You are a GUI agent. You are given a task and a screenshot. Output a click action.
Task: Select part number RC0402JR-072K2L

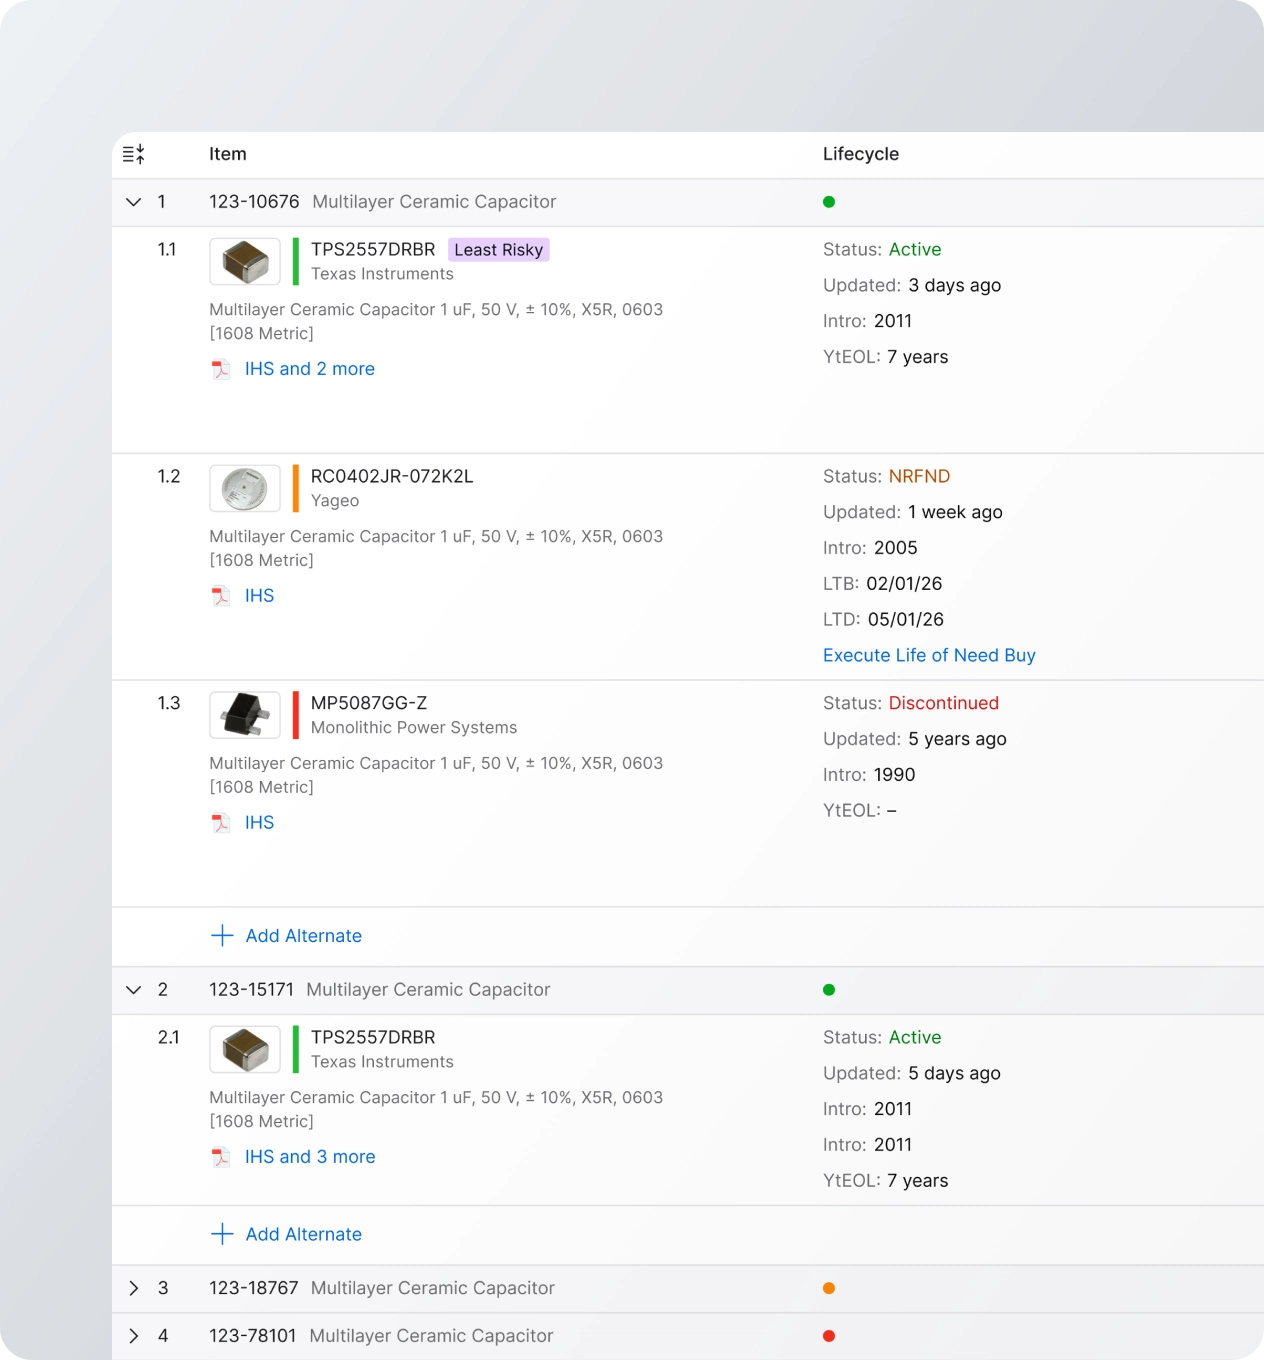pyautogui.click(x=392, y=477)
